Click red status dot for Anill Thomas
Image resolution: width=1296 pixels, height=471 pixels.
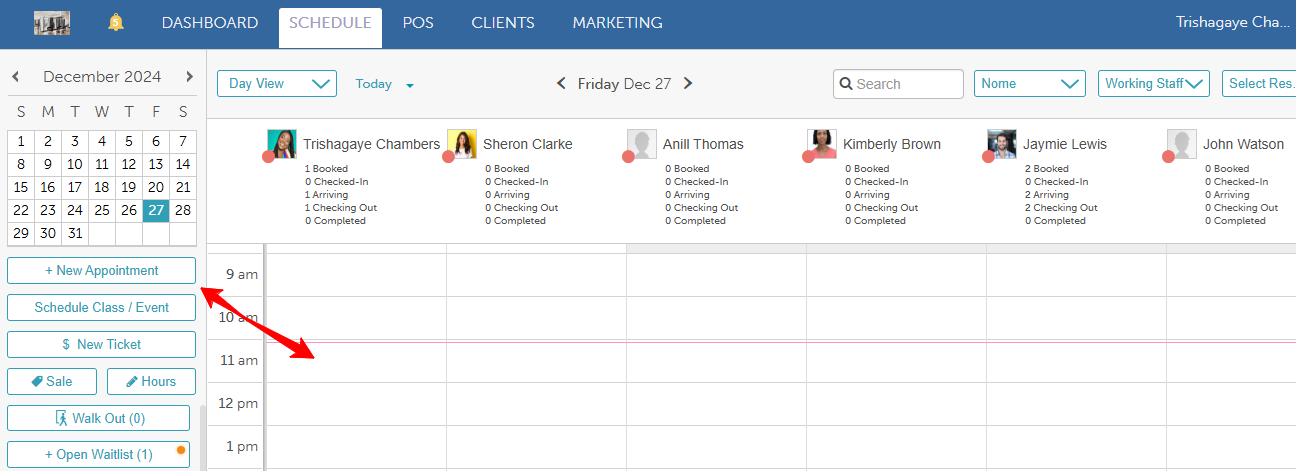tap(628, 157)
